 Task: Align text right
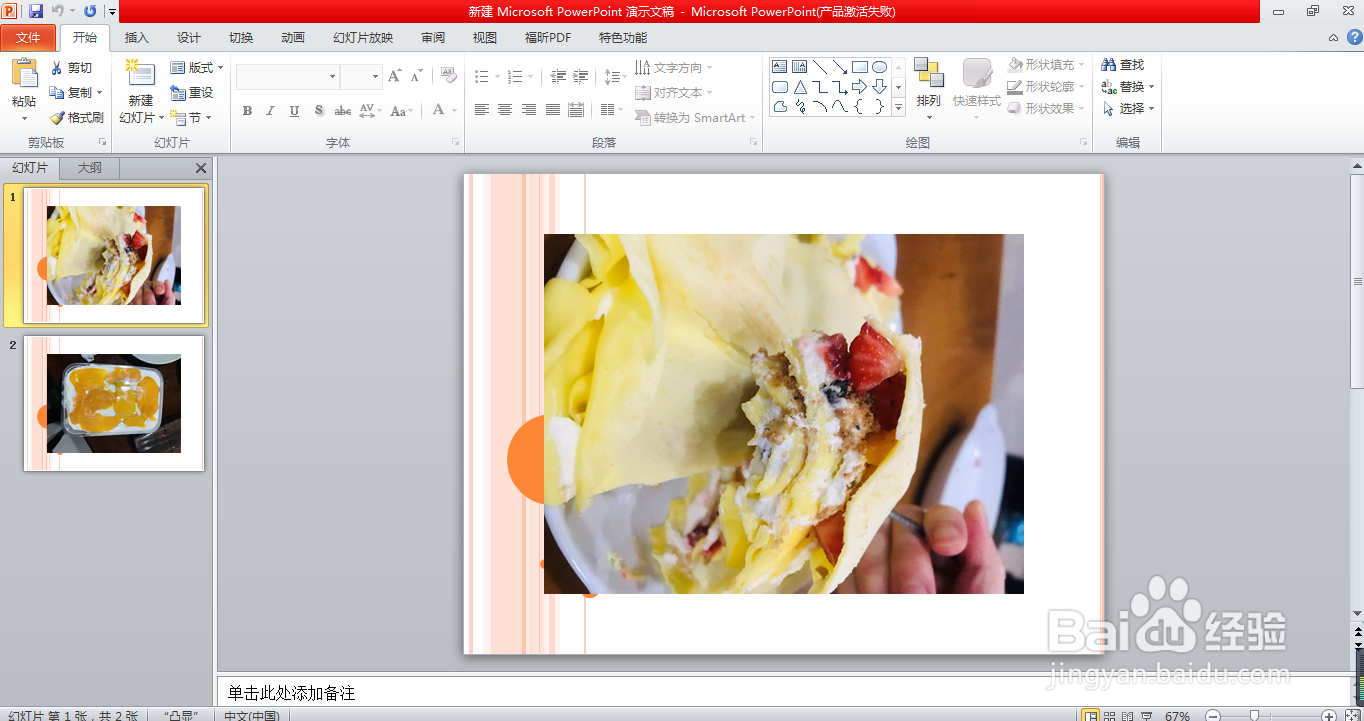[x=529, y=110]
